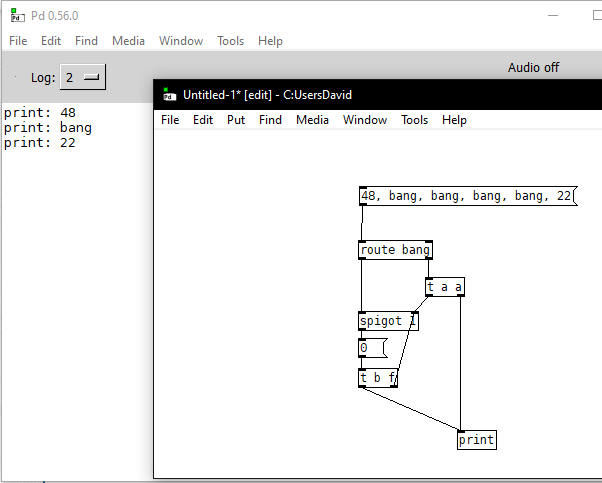Select the t a a trigger object
This screenshot has width=602, height=483.
[445, 287]
